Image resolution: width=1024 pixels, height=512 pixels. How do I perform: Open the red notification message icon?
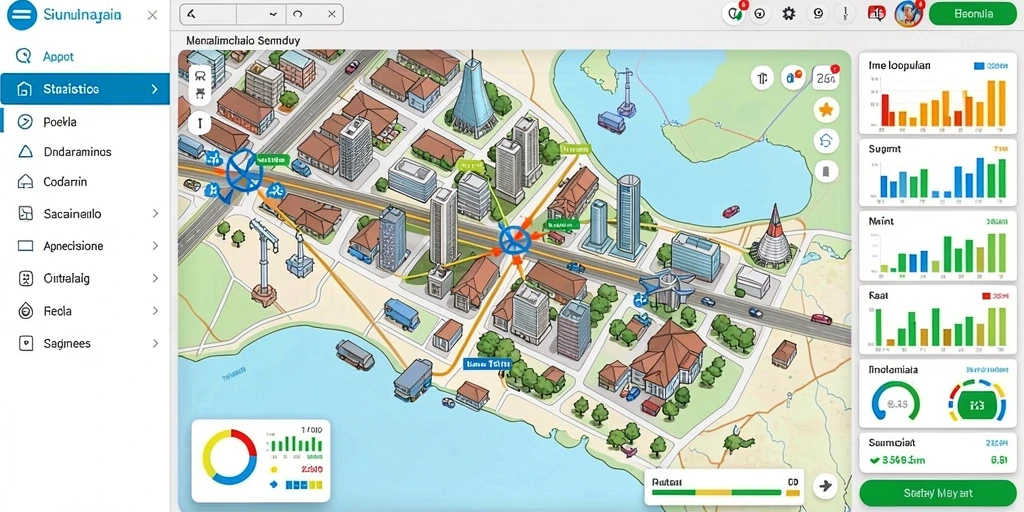(x=876, y=13)
